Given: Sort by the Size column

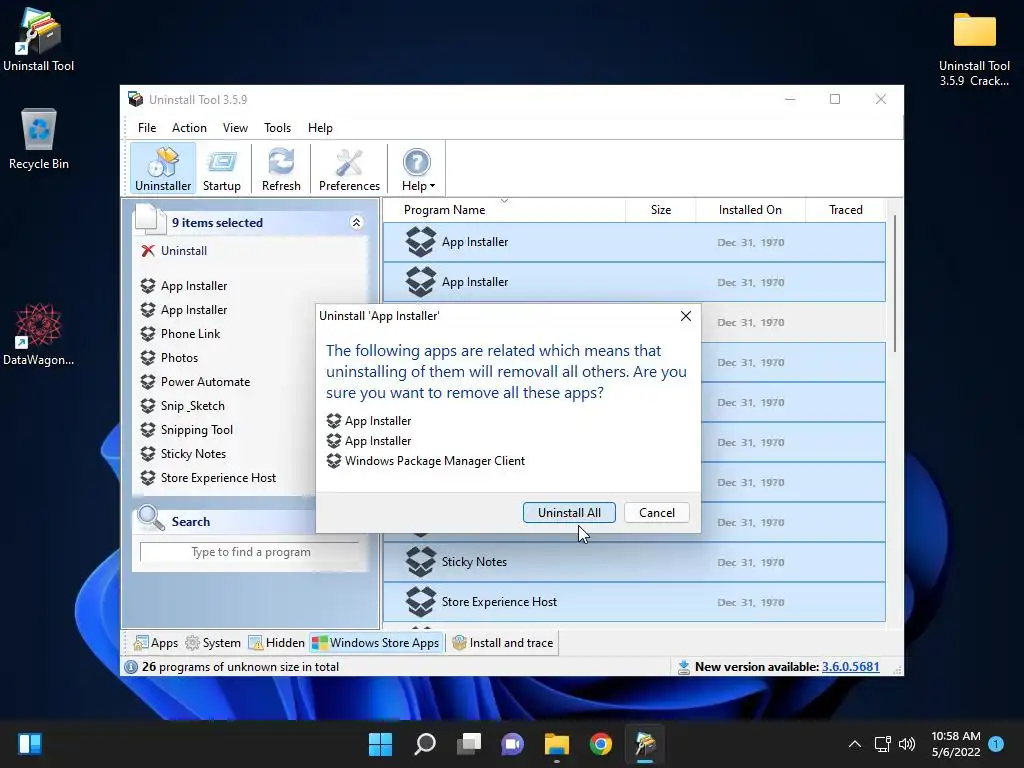Looking at the screenshot, I should [x=660, y=210].
